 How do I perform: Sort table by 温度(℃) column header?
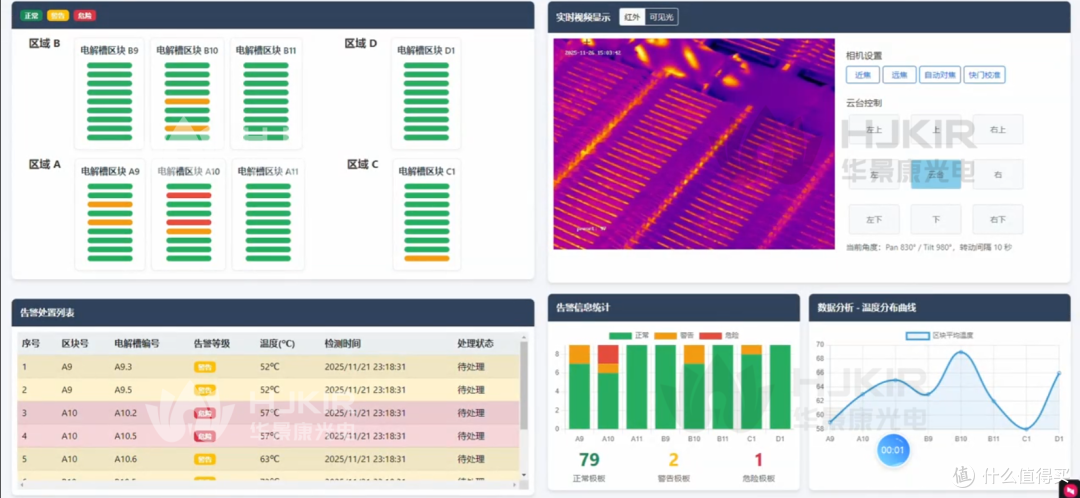278,343
